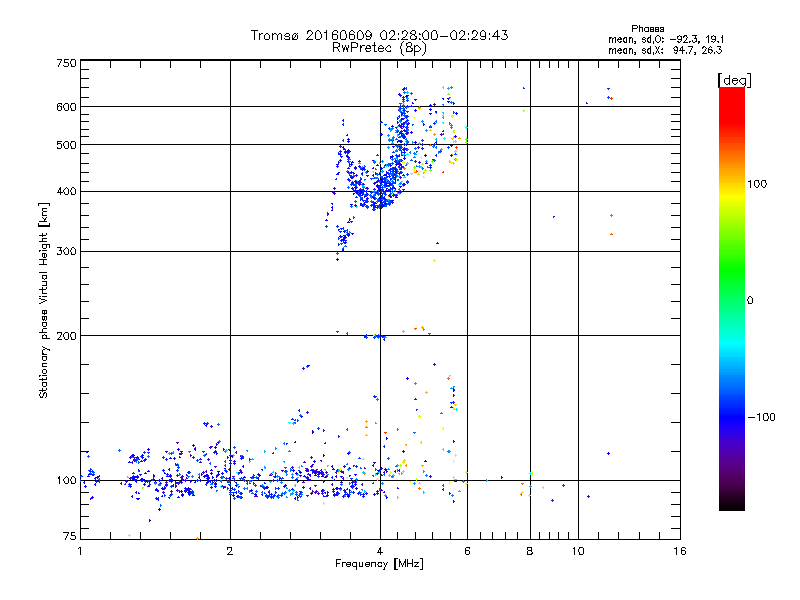Image resolution: width=800 pixels, height=600 pixels.
Task: Click x-axis tick label '4'
Action: pyautogui.click(x=380, y=551)
